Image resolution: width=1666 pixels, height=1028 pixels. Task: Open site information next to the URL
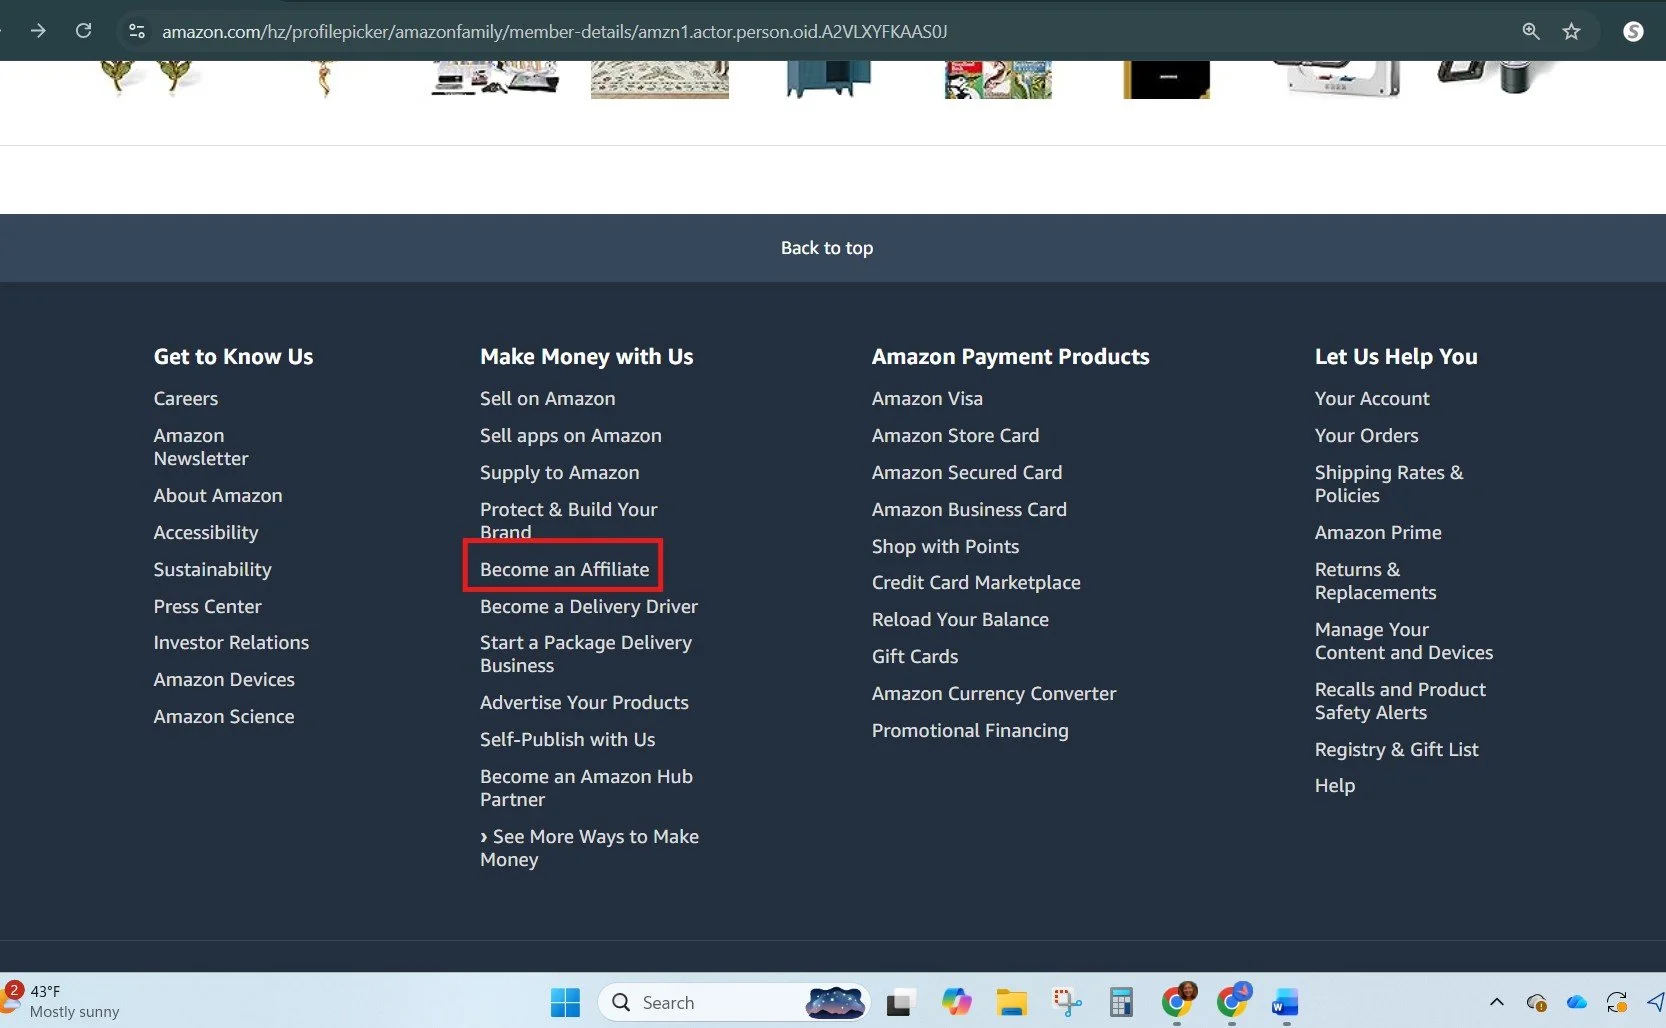pyautogui.click(x=136, y=31)
